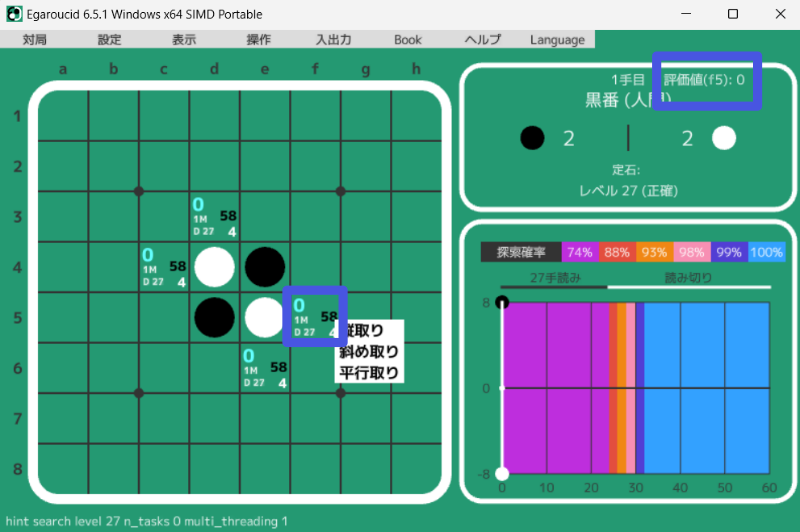Click the white disc icon in score panel

coord(724,138)
